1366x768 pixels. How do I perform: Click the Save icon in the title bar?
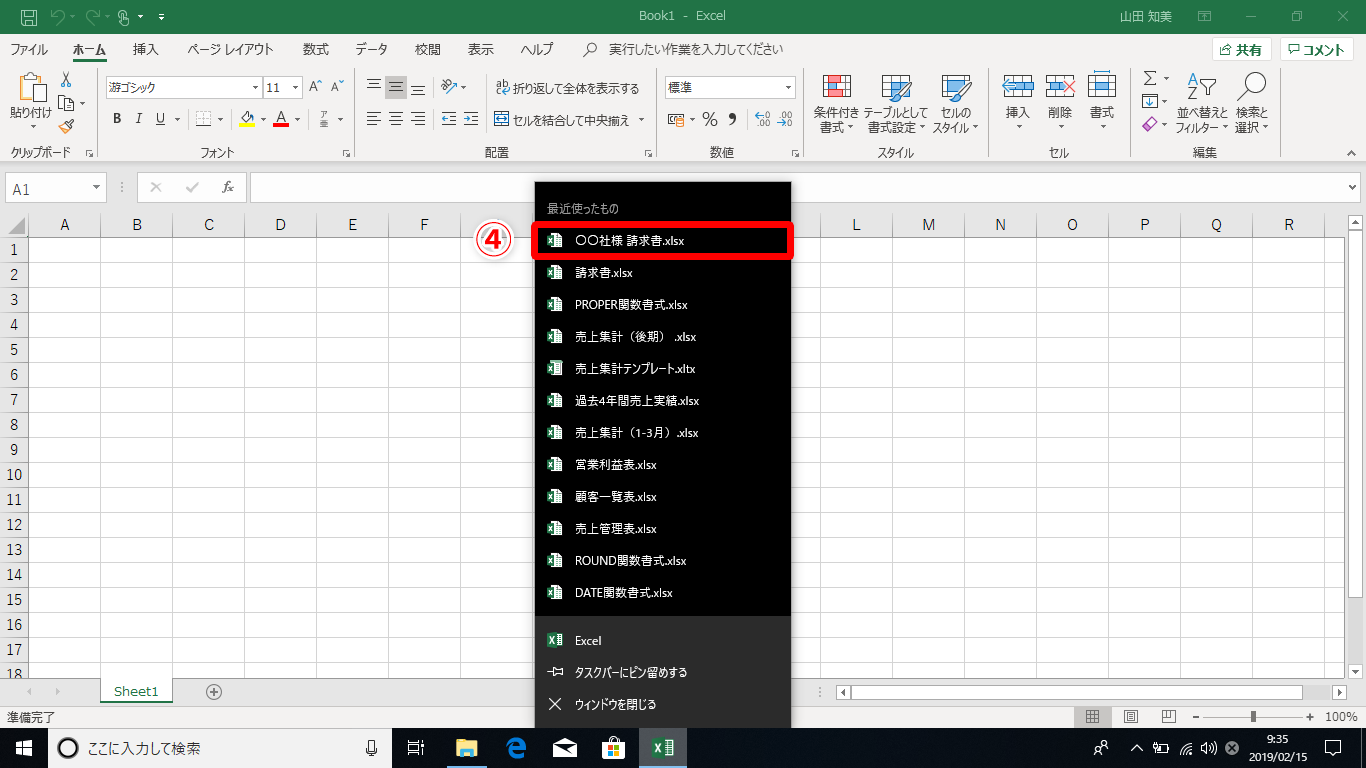(29, 16)
